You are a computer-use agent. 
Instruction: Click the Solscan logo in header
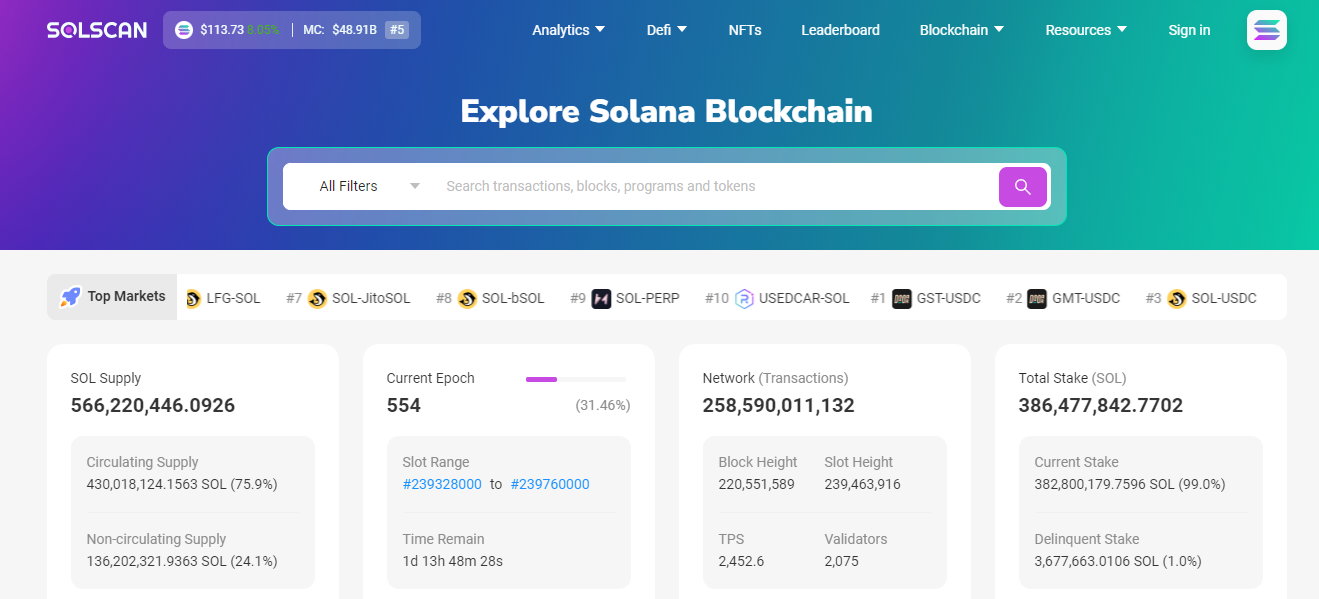pyautogui.click(x=95, y=30)
